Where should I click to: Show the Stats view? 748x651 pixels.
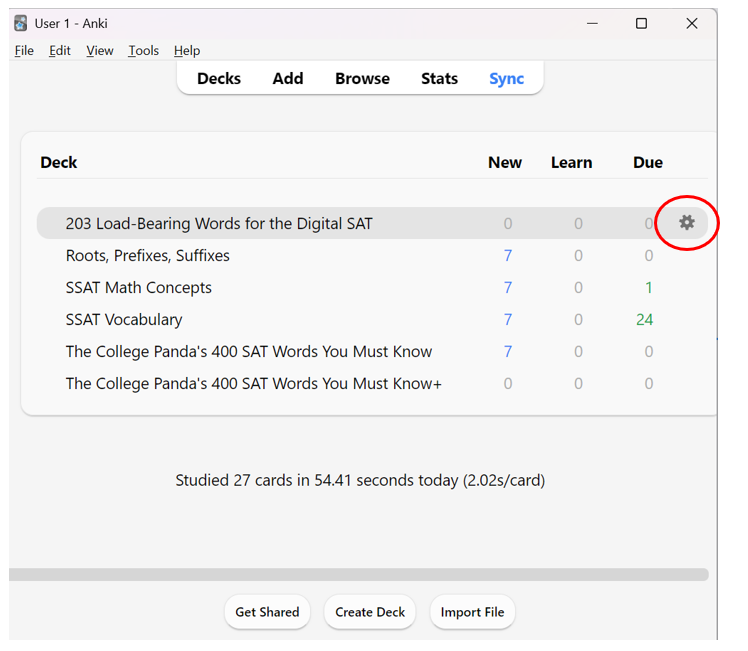[x=439, y=78]
